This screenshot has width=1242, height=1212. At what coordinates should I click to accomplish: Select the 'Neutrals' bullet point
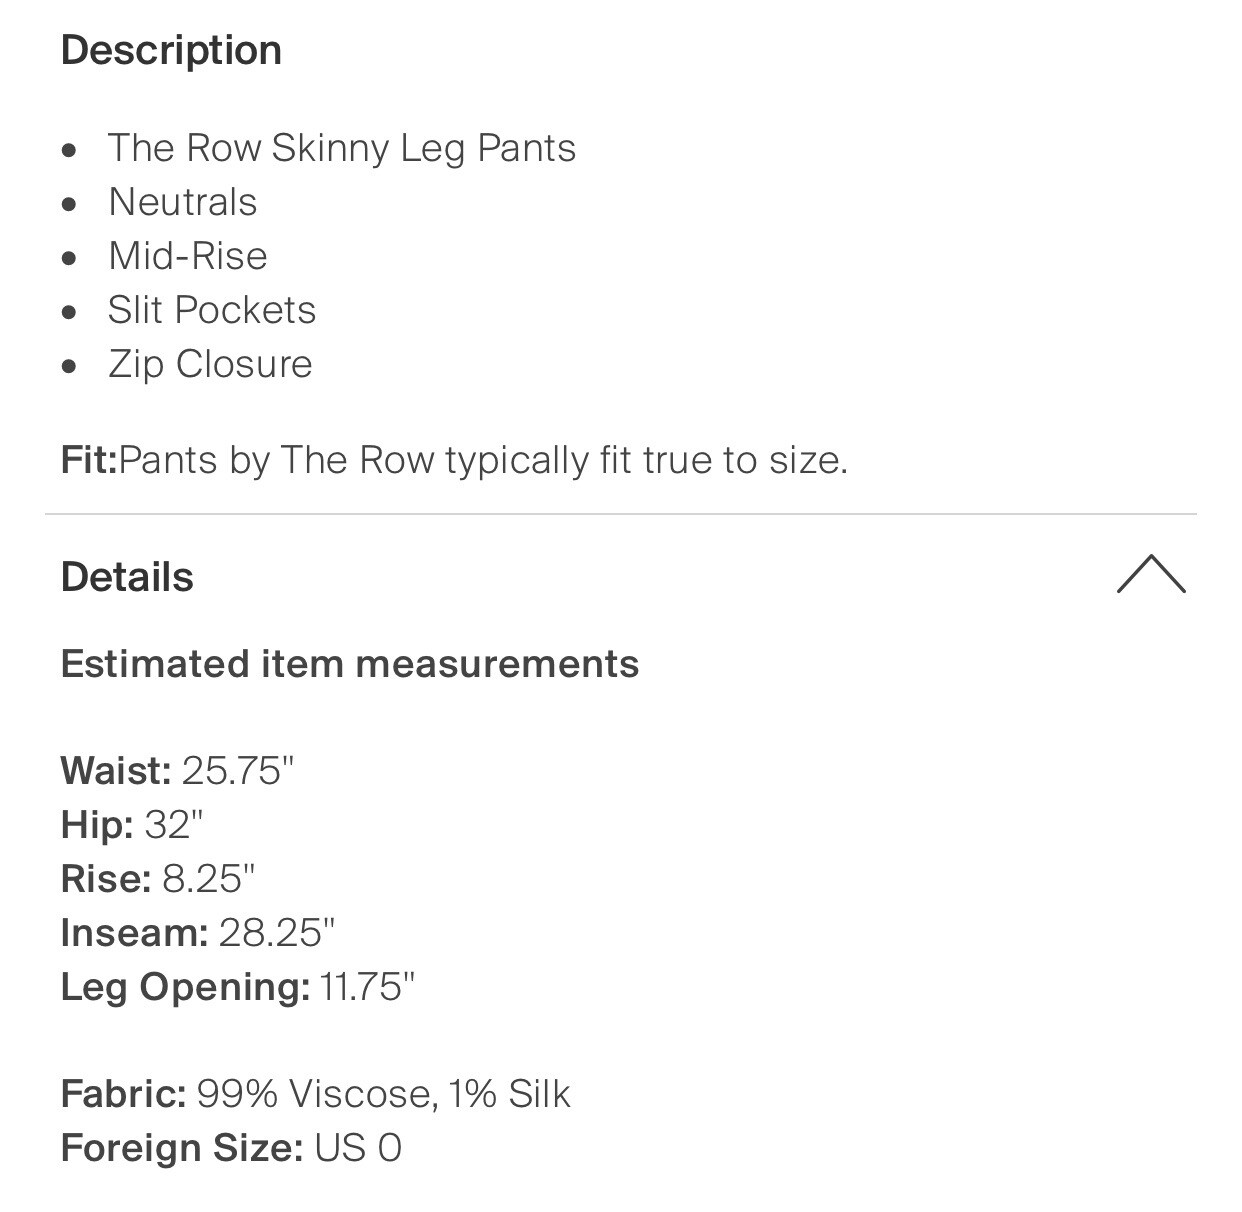[183, 202]
